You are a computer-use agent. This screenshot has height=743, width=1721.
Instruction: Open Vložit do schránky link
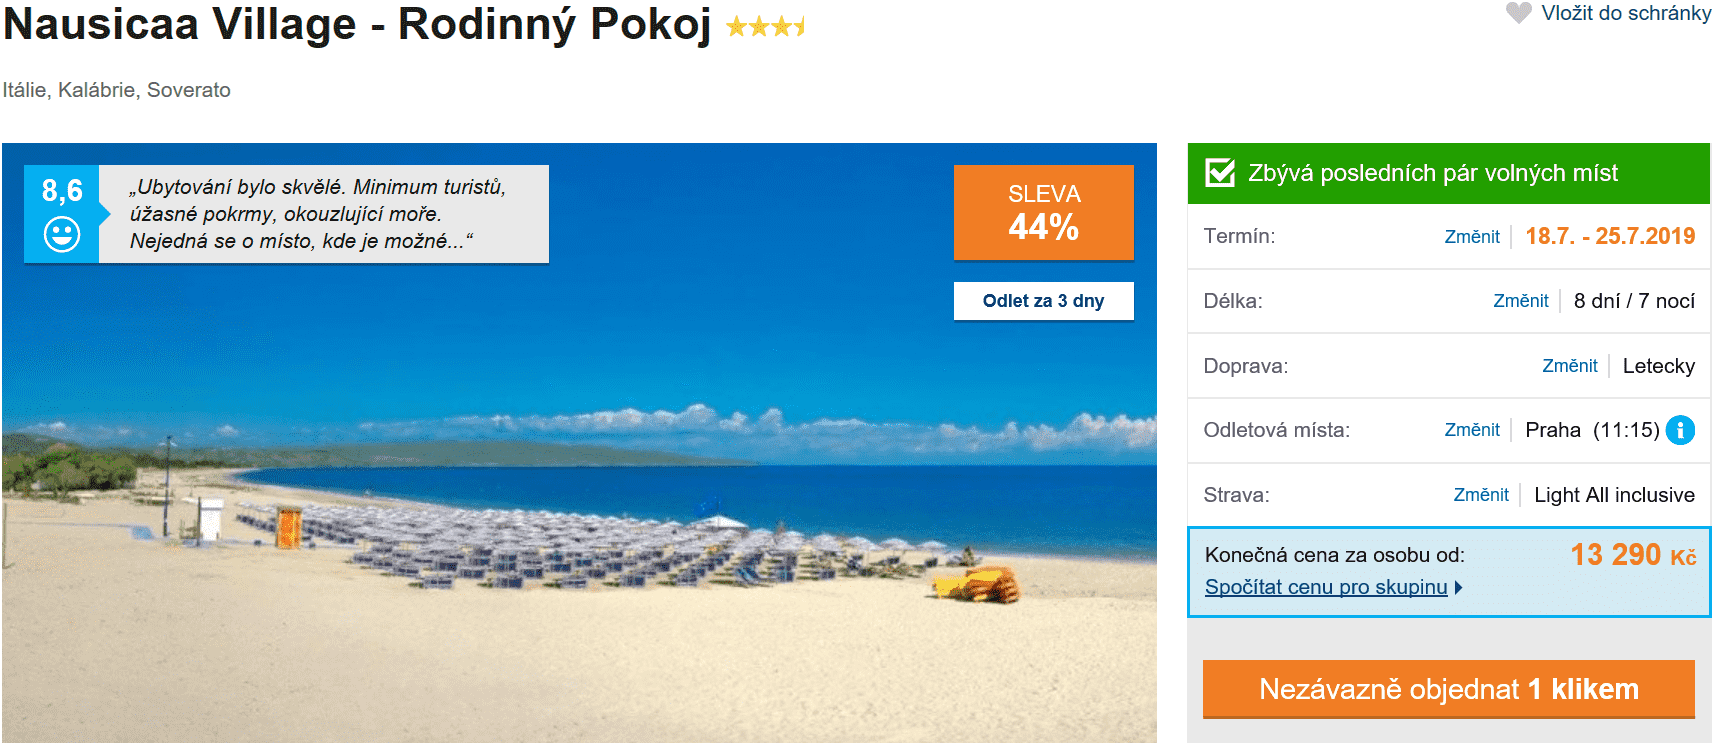(x=1625, y=13)
